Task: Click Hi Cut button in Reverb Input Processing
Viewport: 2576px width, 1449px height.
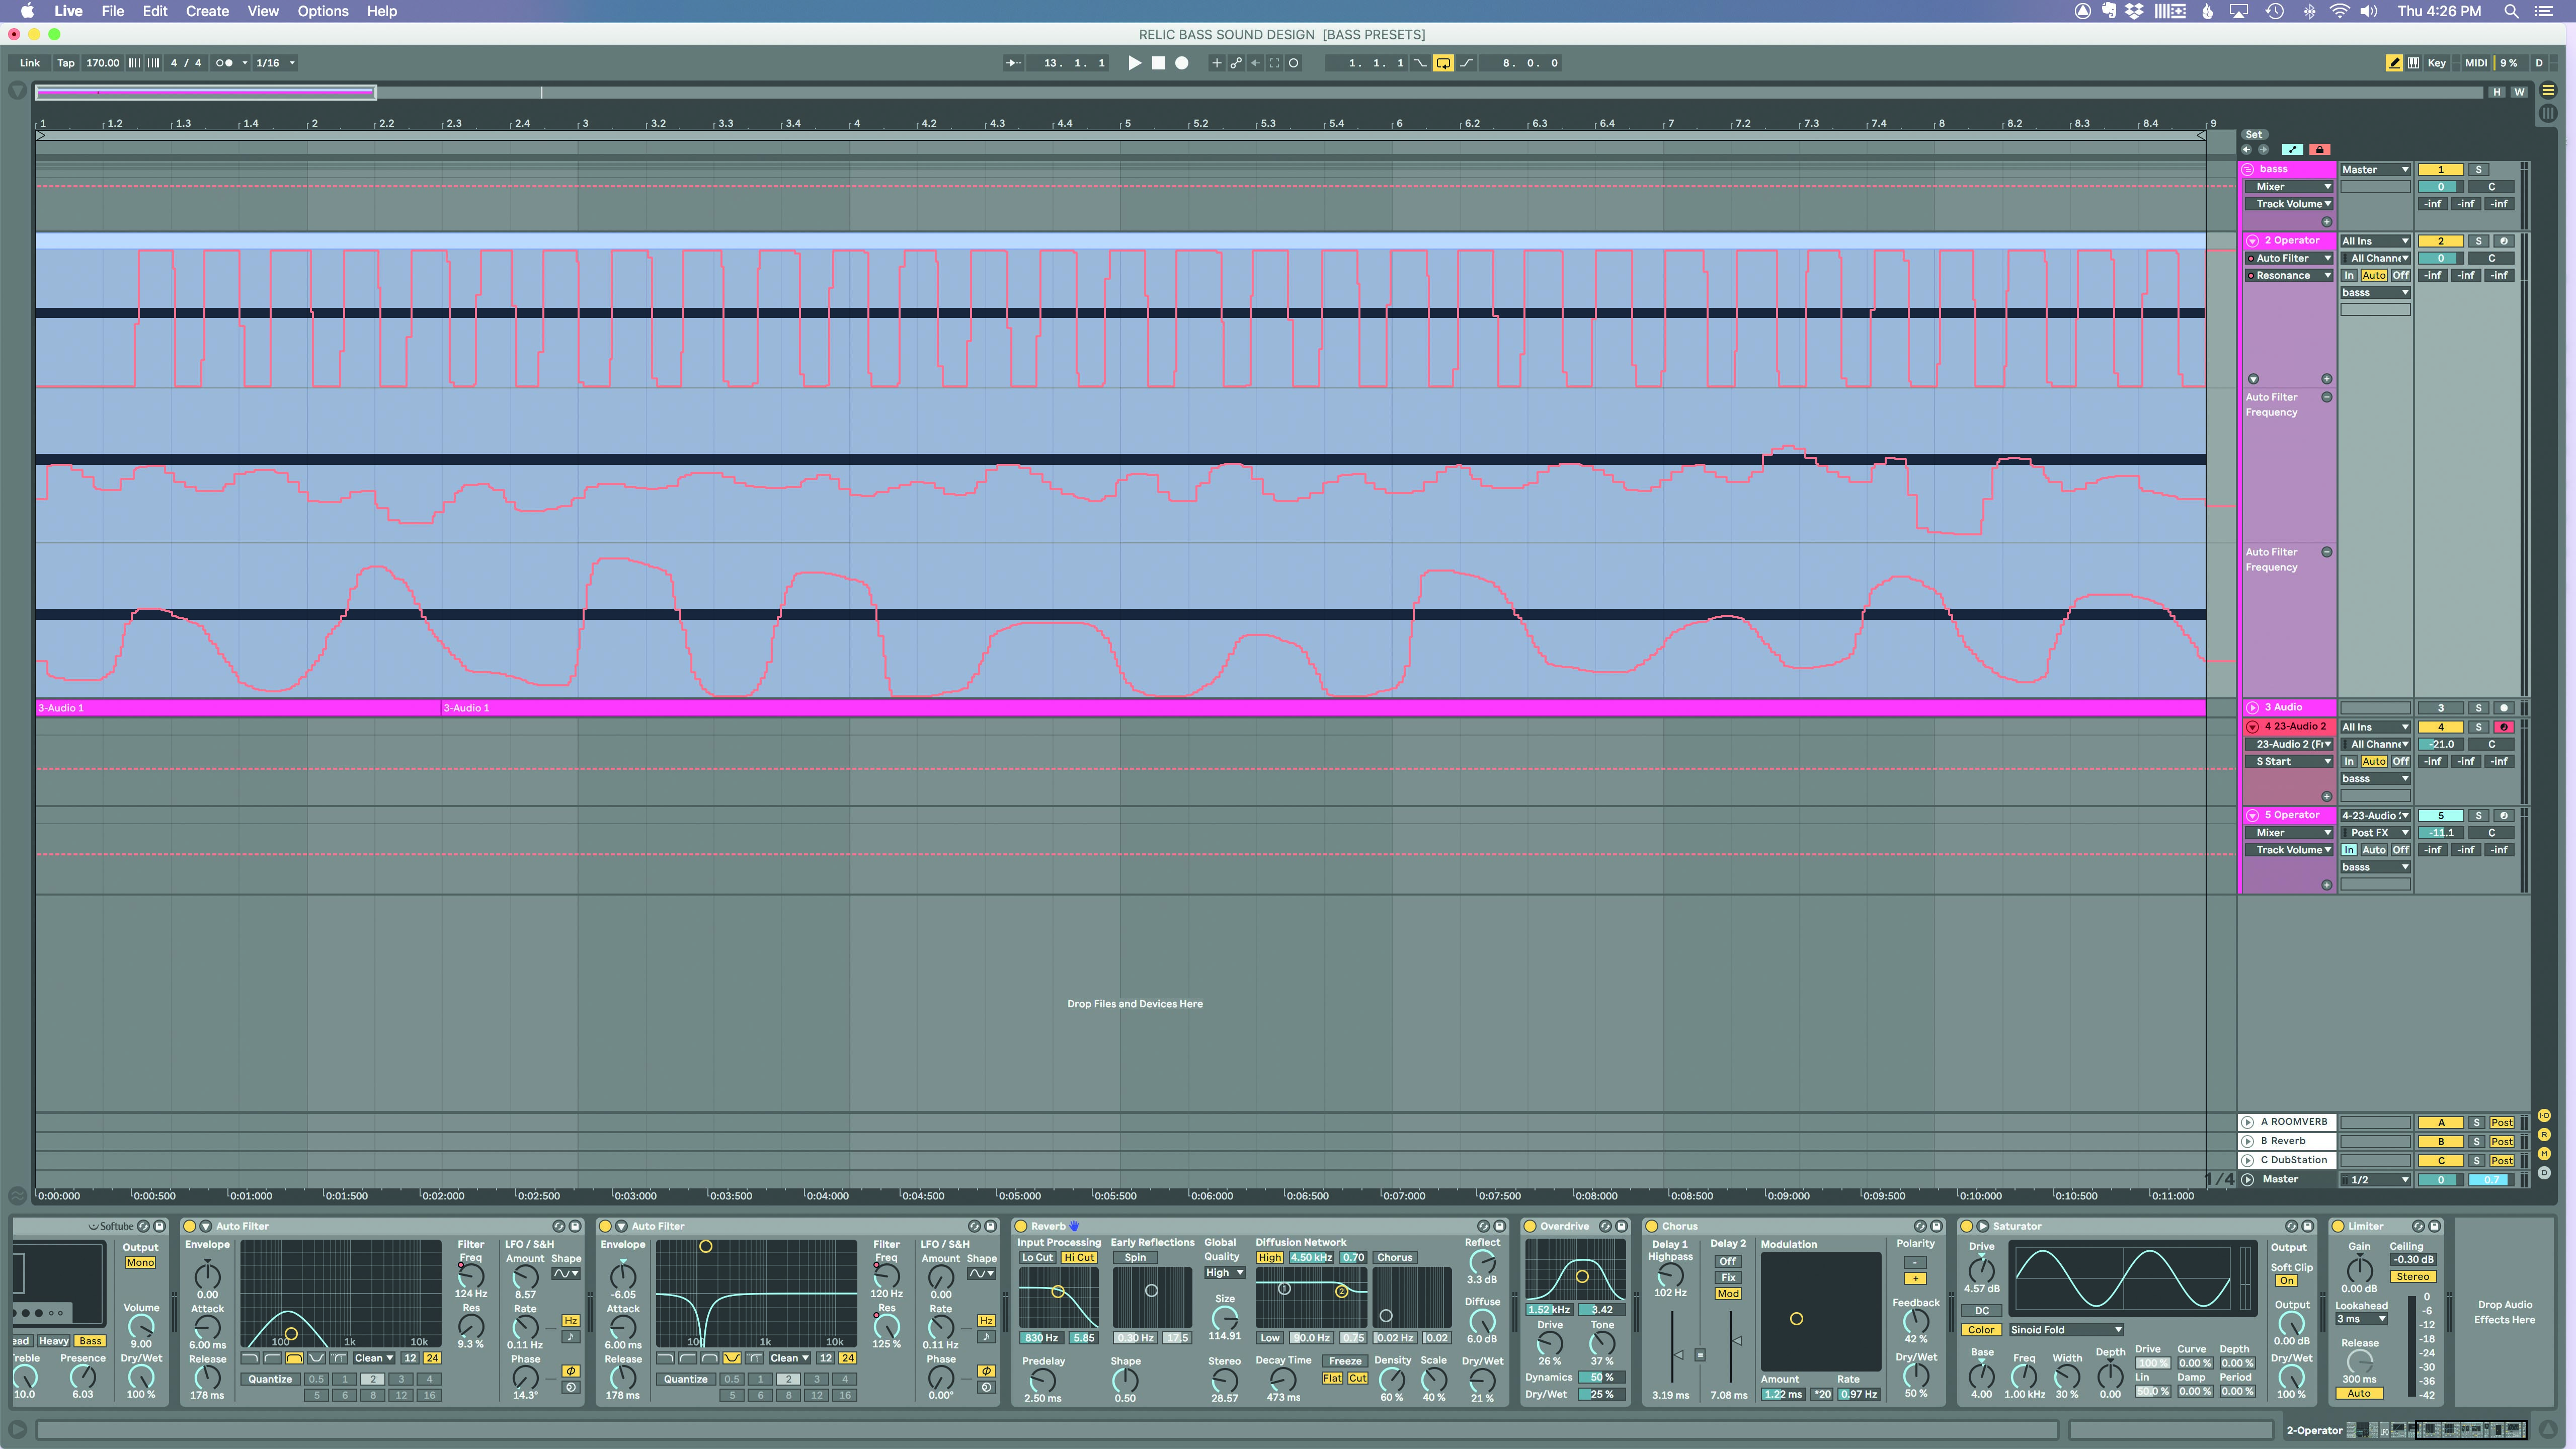Action: tap(1079, 1258)
